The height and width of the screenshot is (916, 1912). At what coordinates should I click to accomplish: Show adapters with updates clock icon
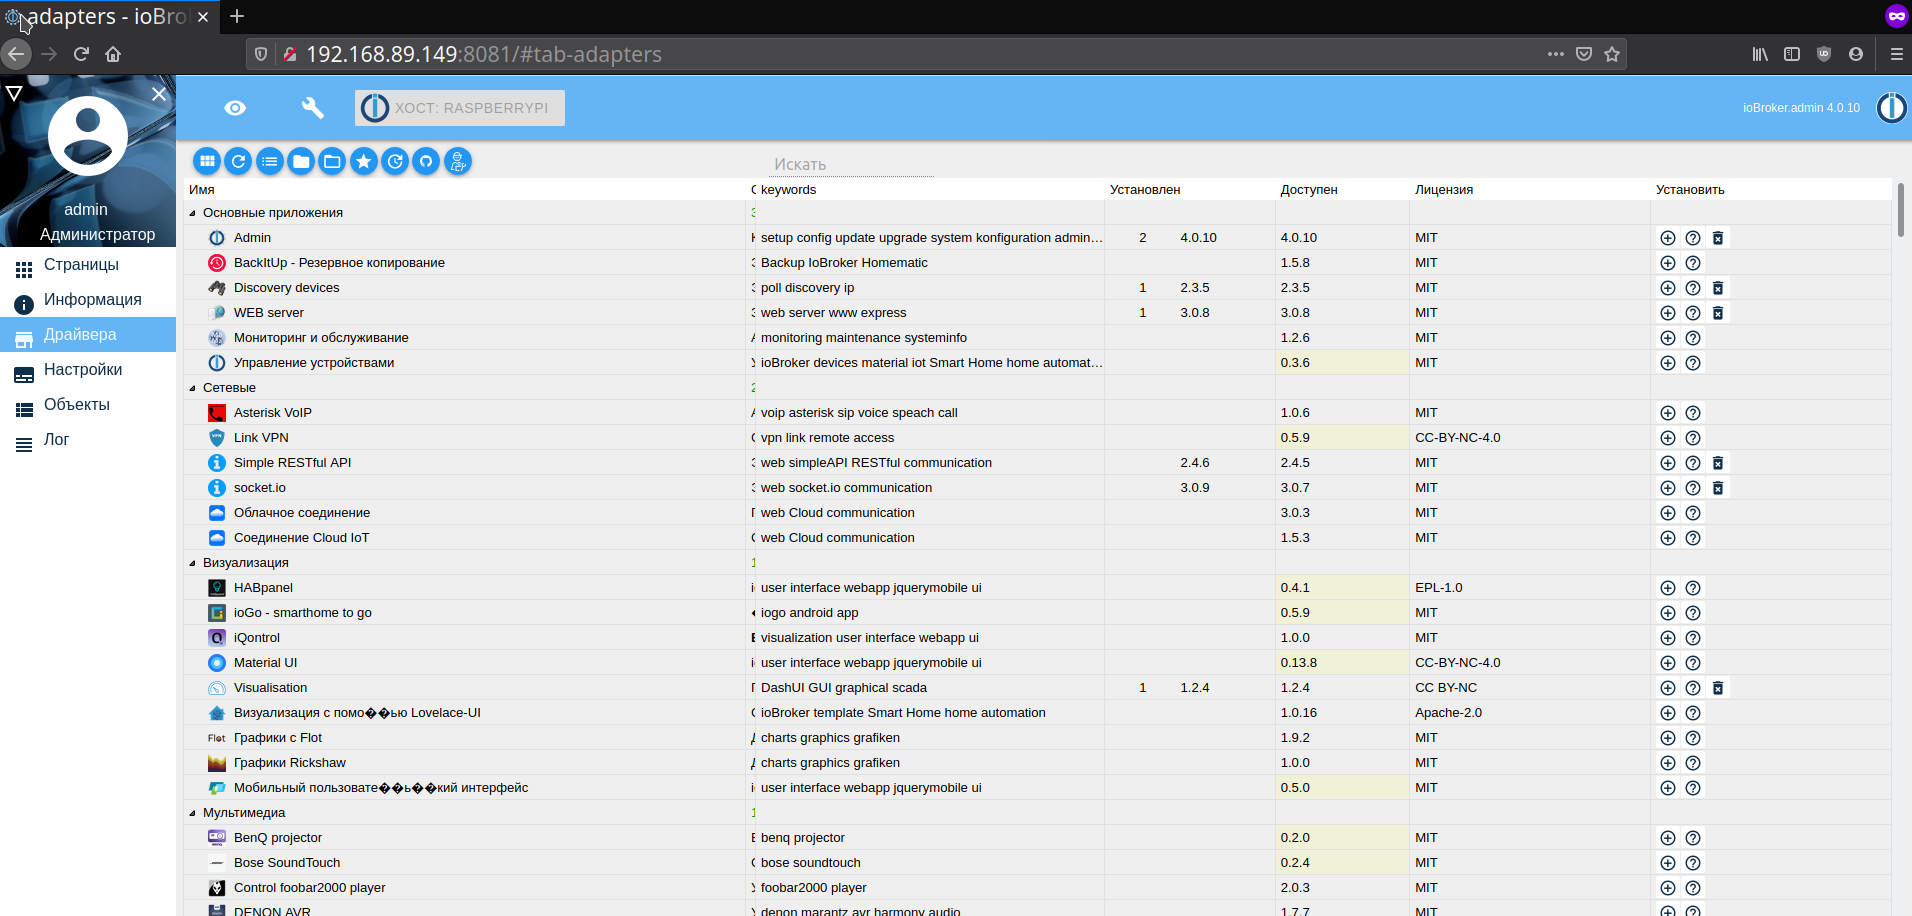point(395,161)
